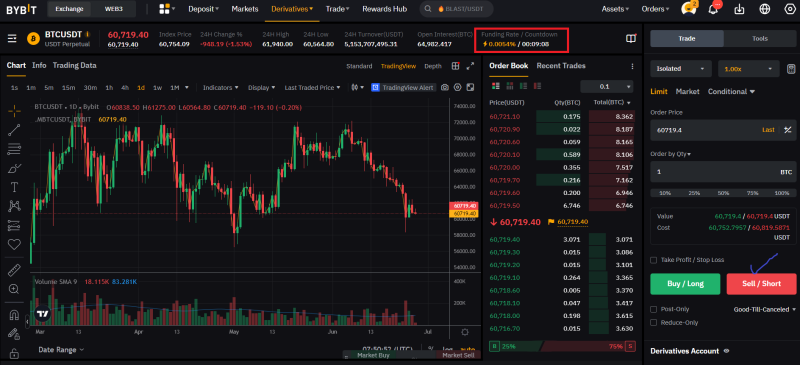Tick the Post-Only checkbox
This screenshot has height=365, width=800.
click(x=654, y=309)
